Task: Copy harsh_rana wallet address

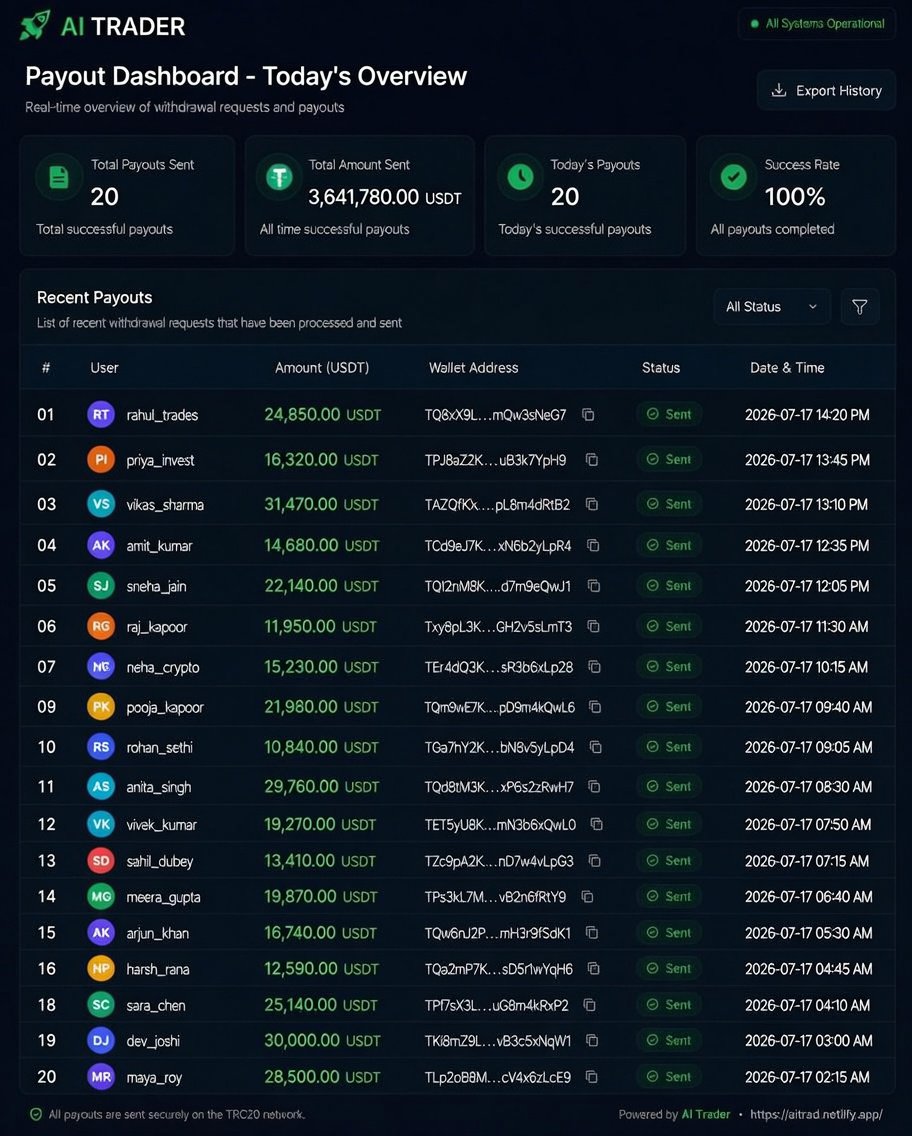Action: click(594, 969)
